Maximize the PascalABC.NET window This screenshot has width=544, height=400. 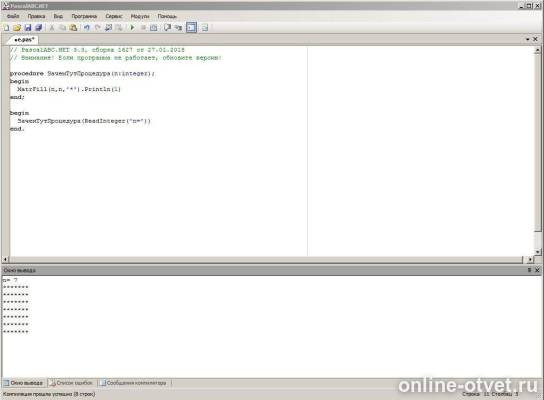(529, 6)
